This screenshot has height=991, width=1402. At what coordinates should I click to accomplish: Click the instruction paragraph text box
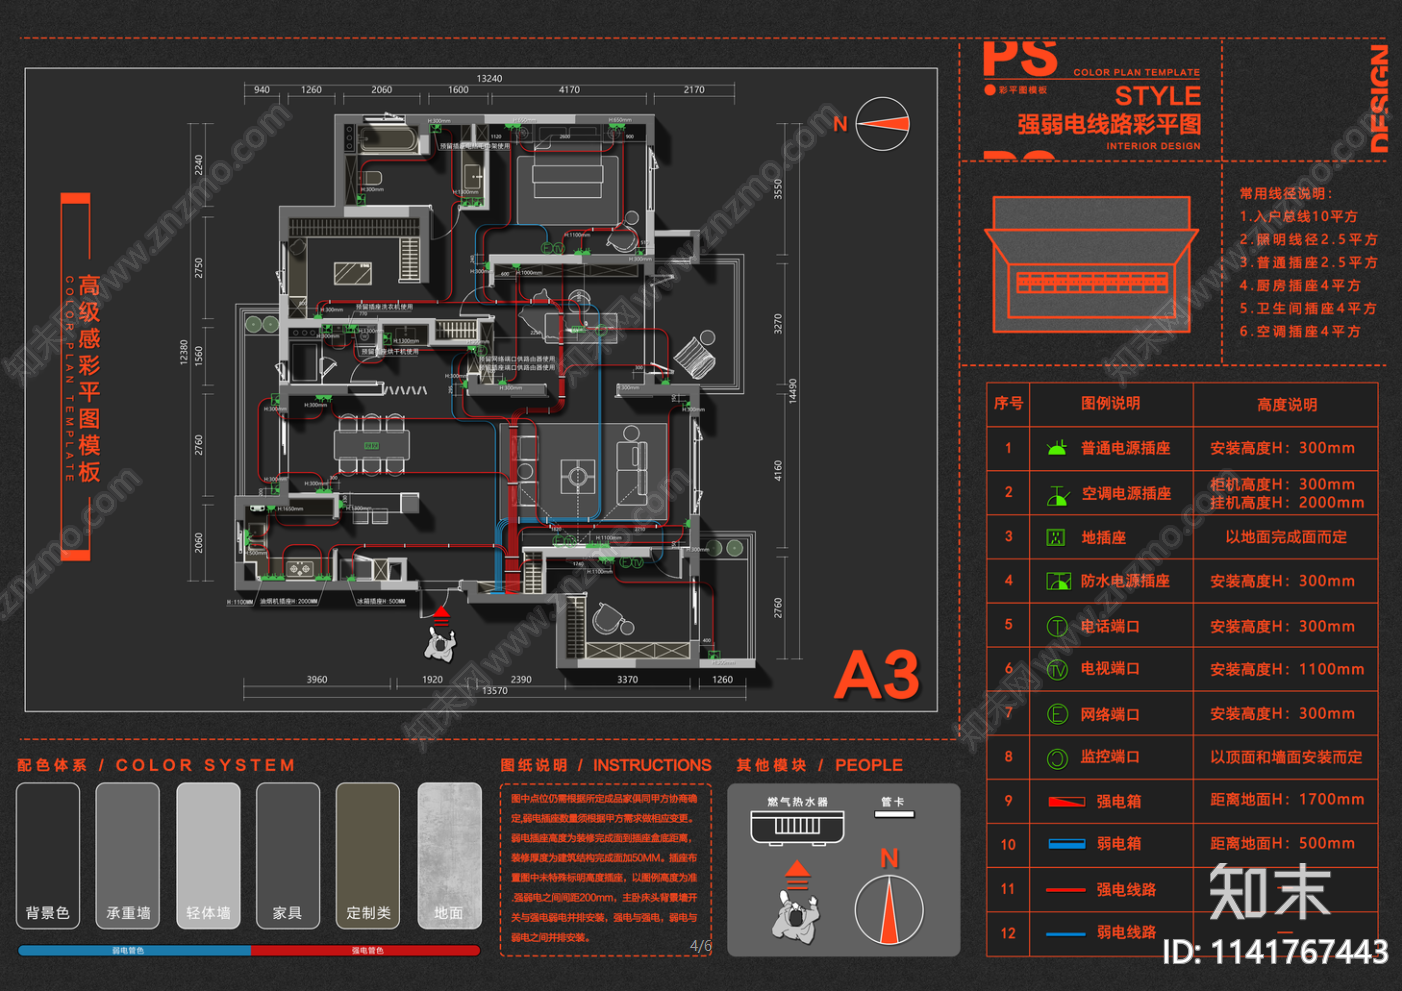pos(605,868)
